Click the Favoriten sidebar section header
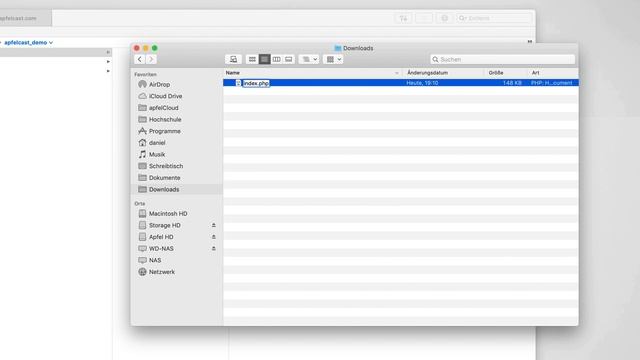 (x=145, y=74)
